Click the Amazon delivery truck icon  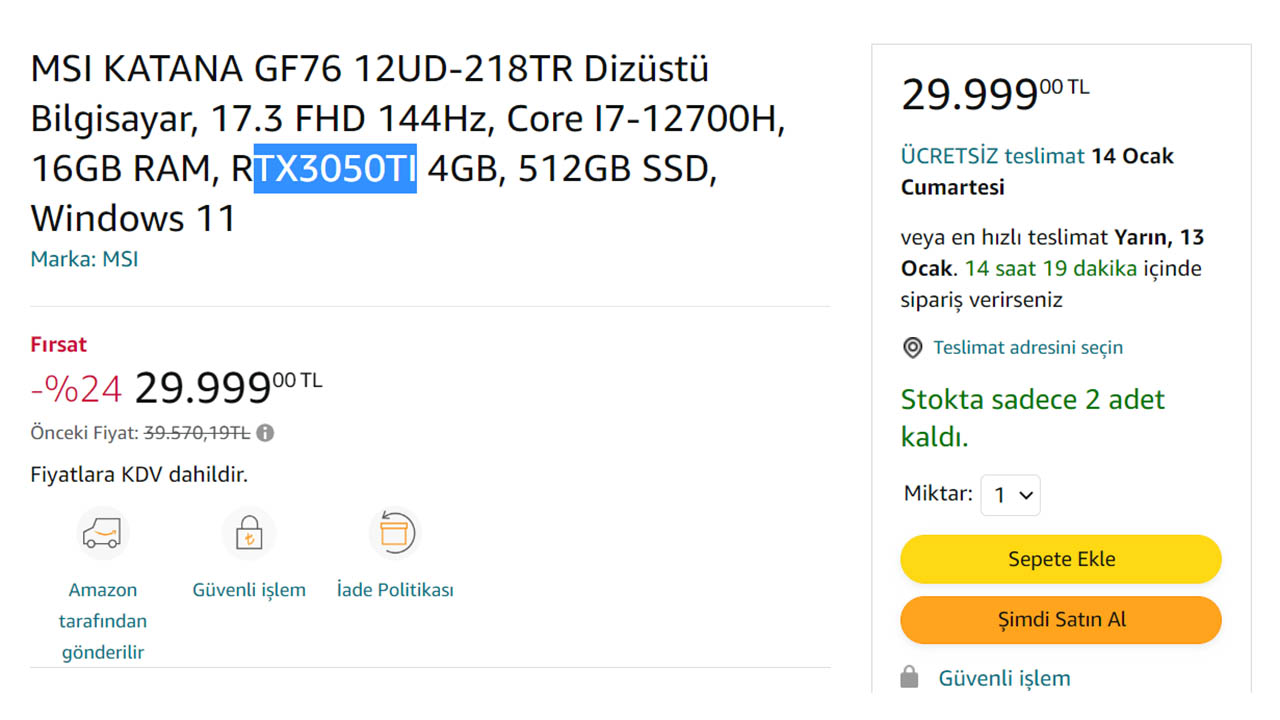tap(103, 533)
